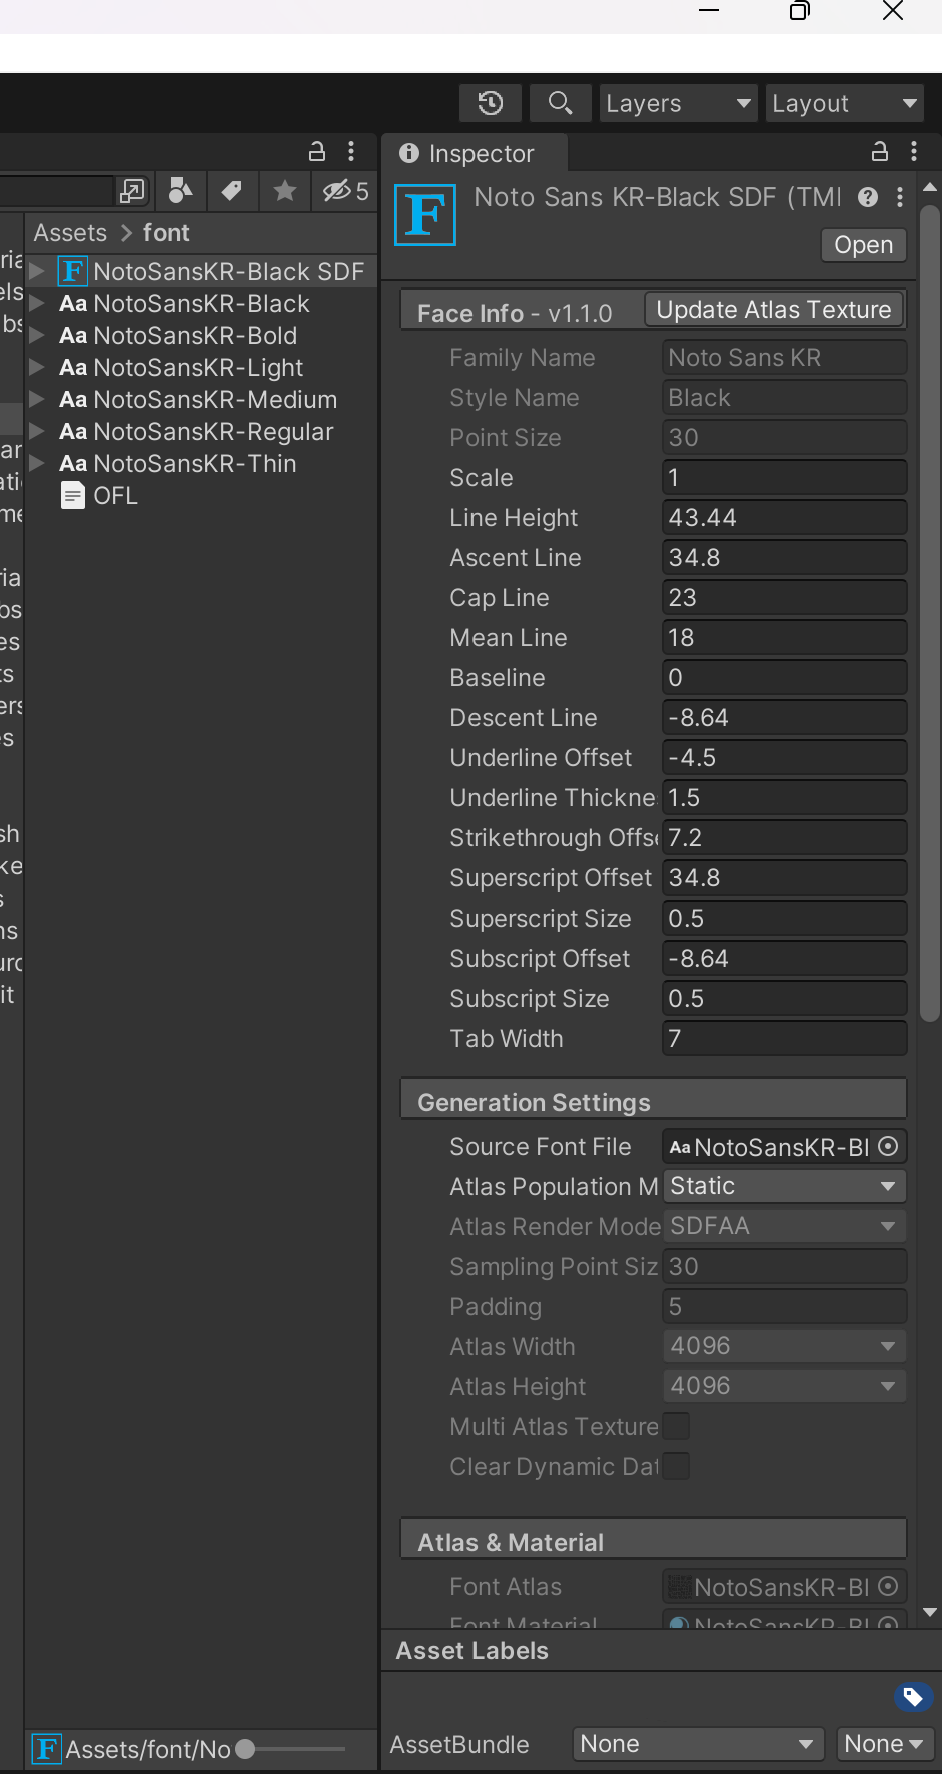Expand NotoSansKR-Bold font row
The height and width of the screenshot is (1774, 942).
tap(37, 335)
